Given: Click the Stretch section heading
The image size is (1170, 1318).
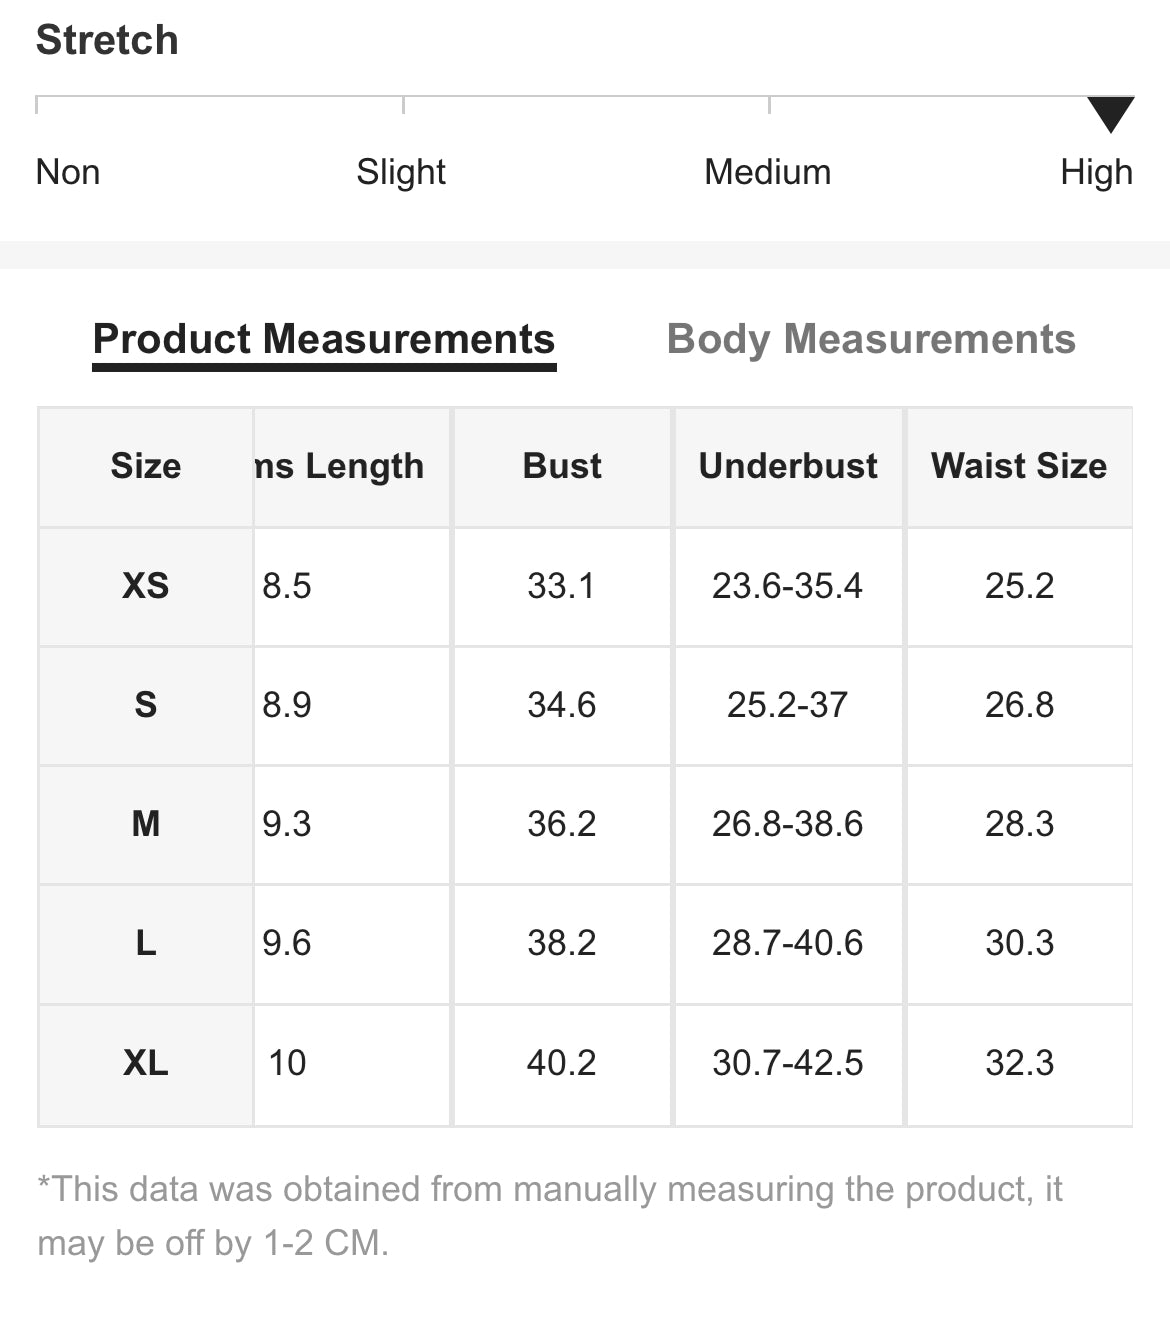Looking at the screenshot, I should (107, 40).
